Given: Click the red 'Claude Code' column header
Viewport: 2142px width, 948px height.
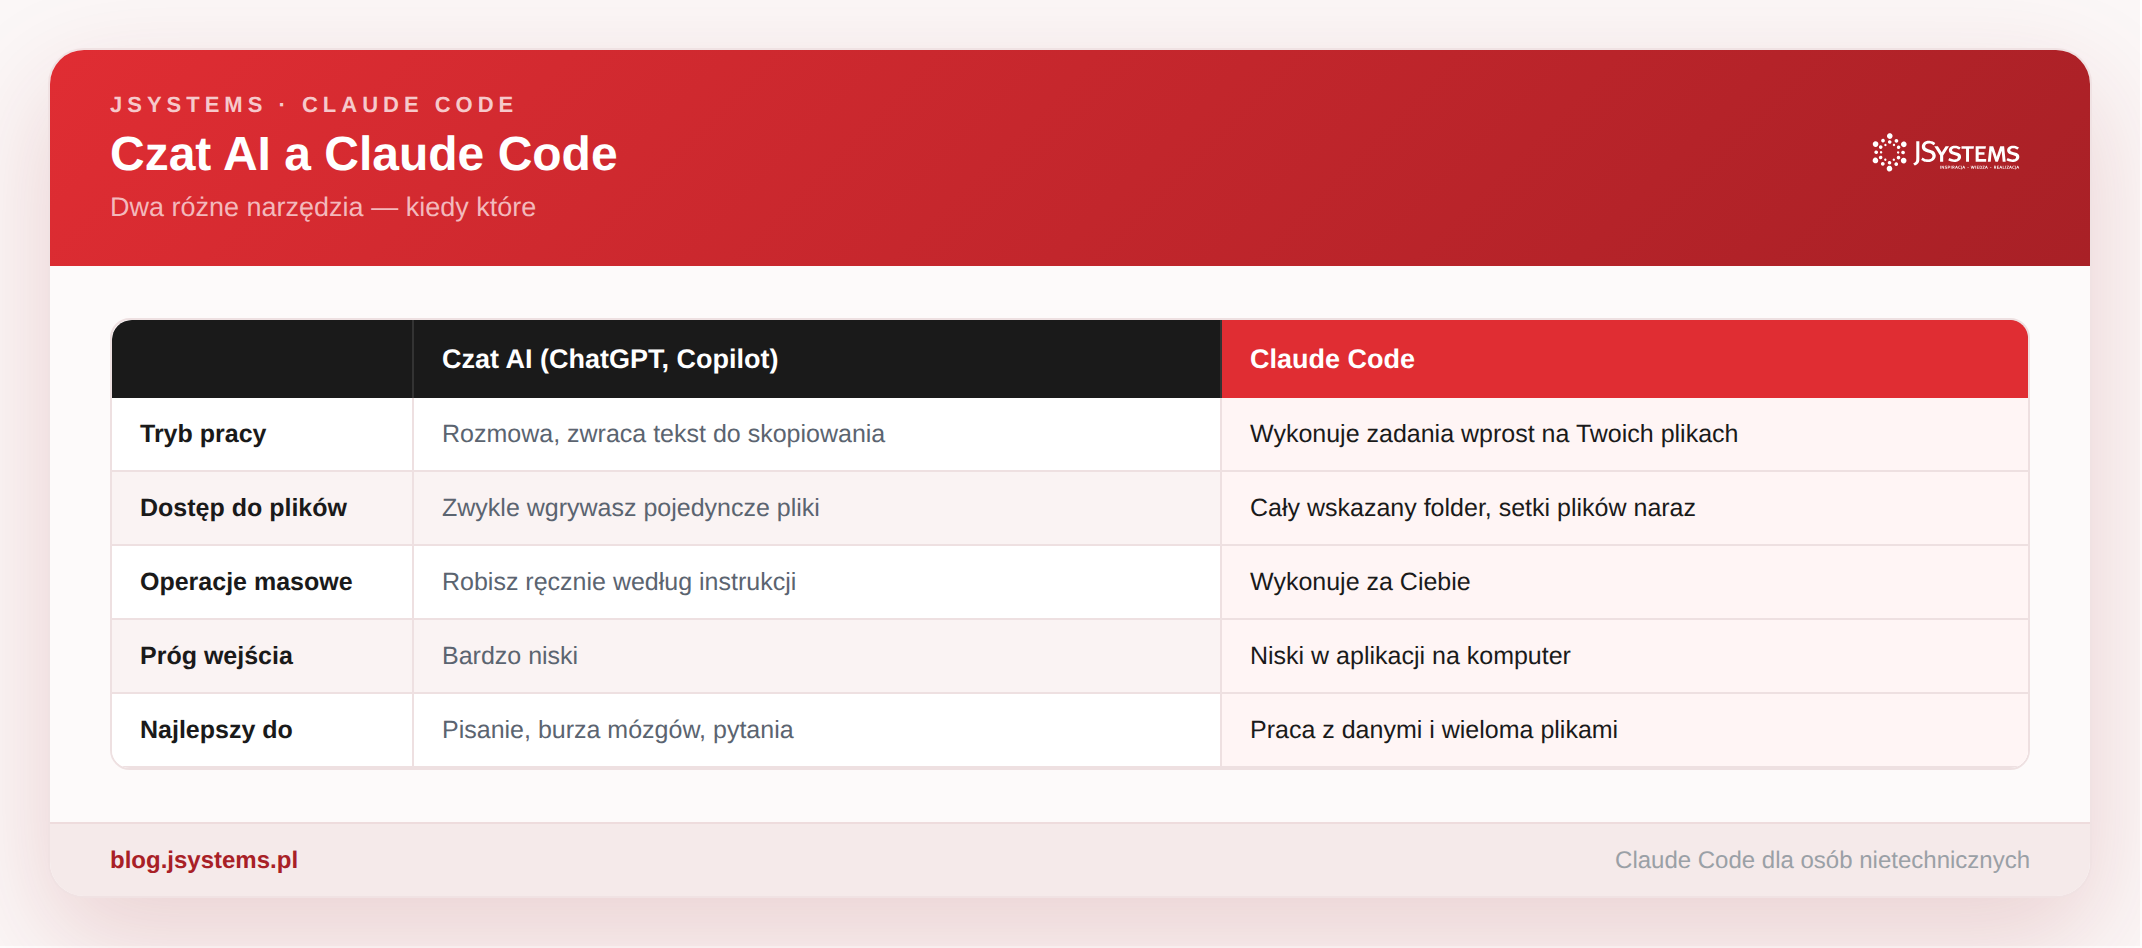Looking at the screenshot, I should point(1625,359).
